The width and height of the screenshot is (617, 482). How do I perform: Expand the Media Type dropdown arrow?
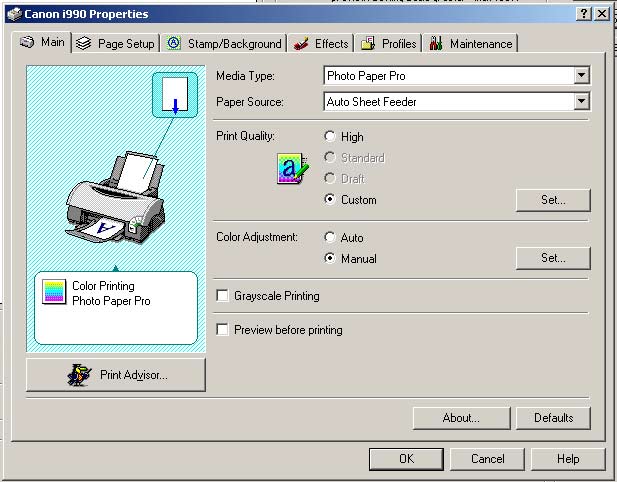tap(582, 75)
